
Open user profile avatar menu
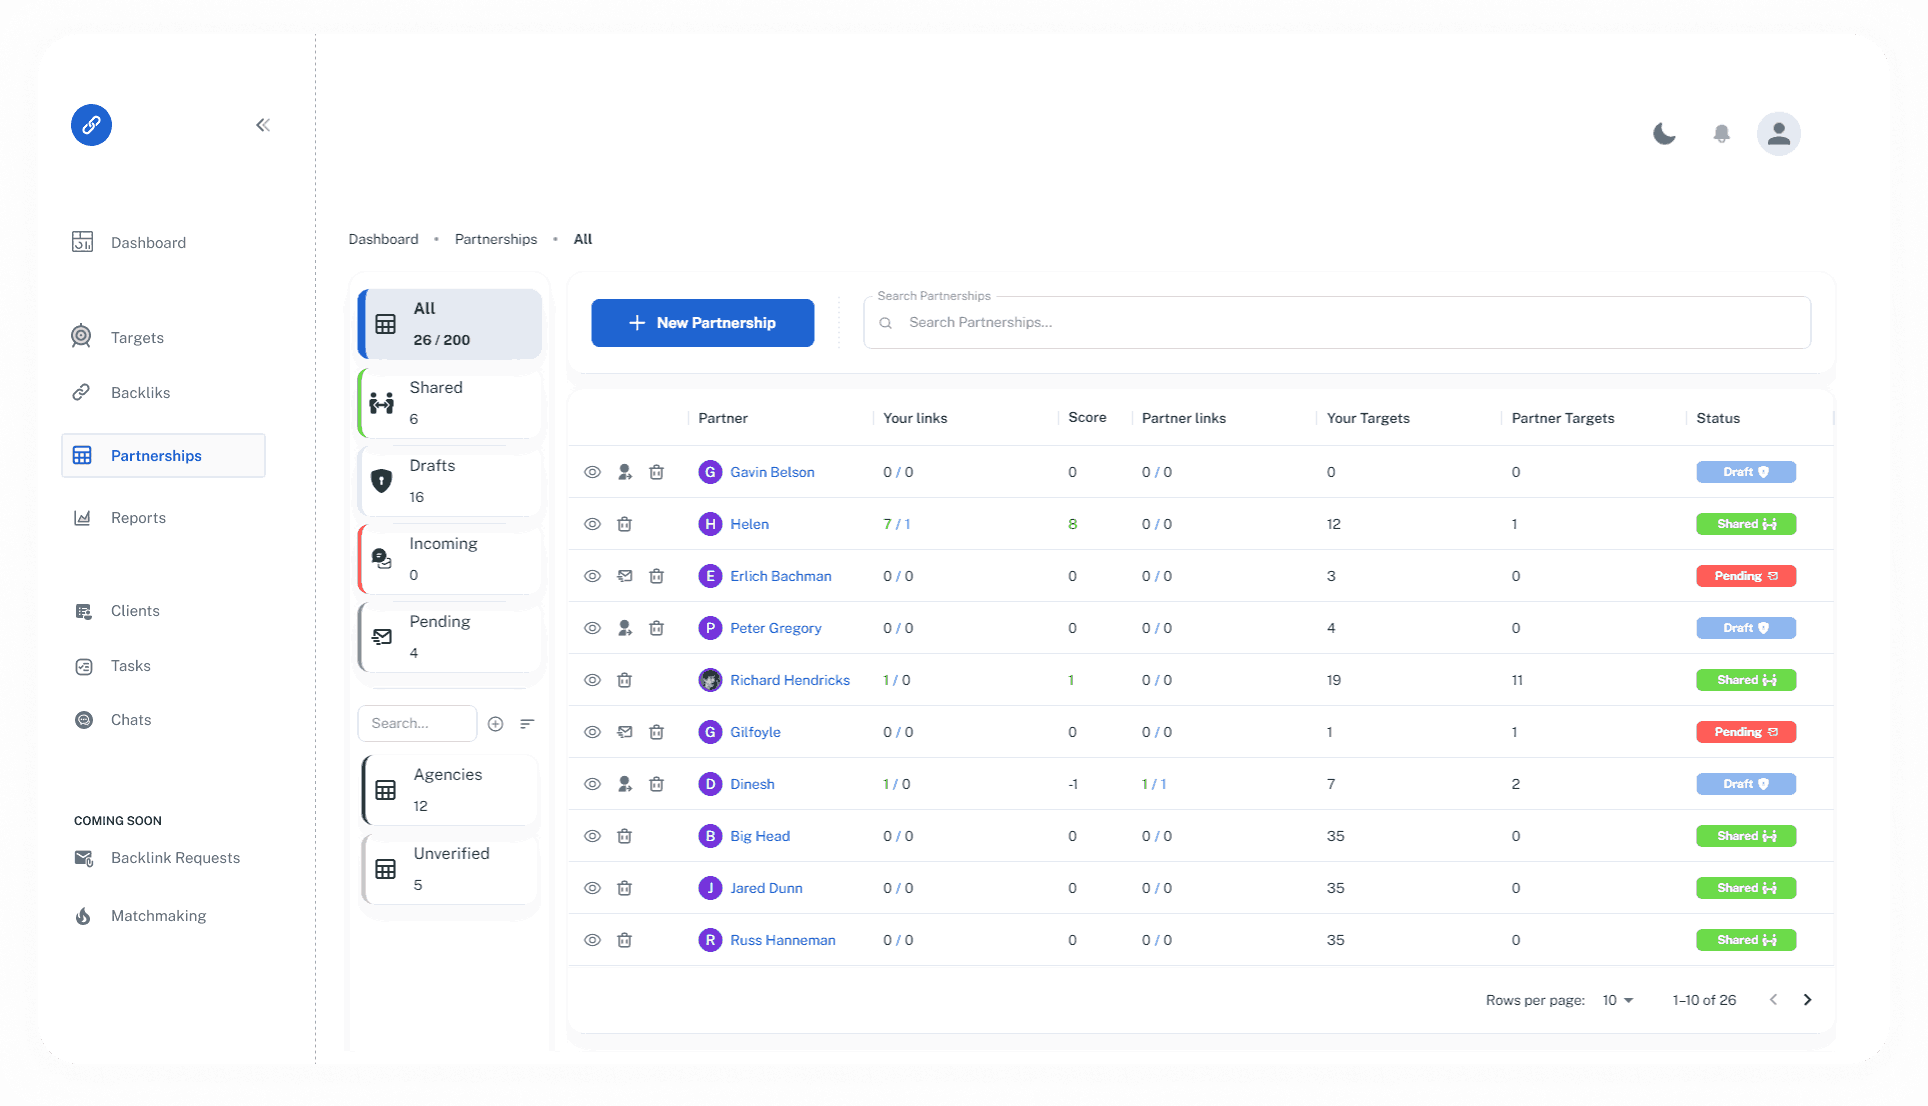[1778, 133]
